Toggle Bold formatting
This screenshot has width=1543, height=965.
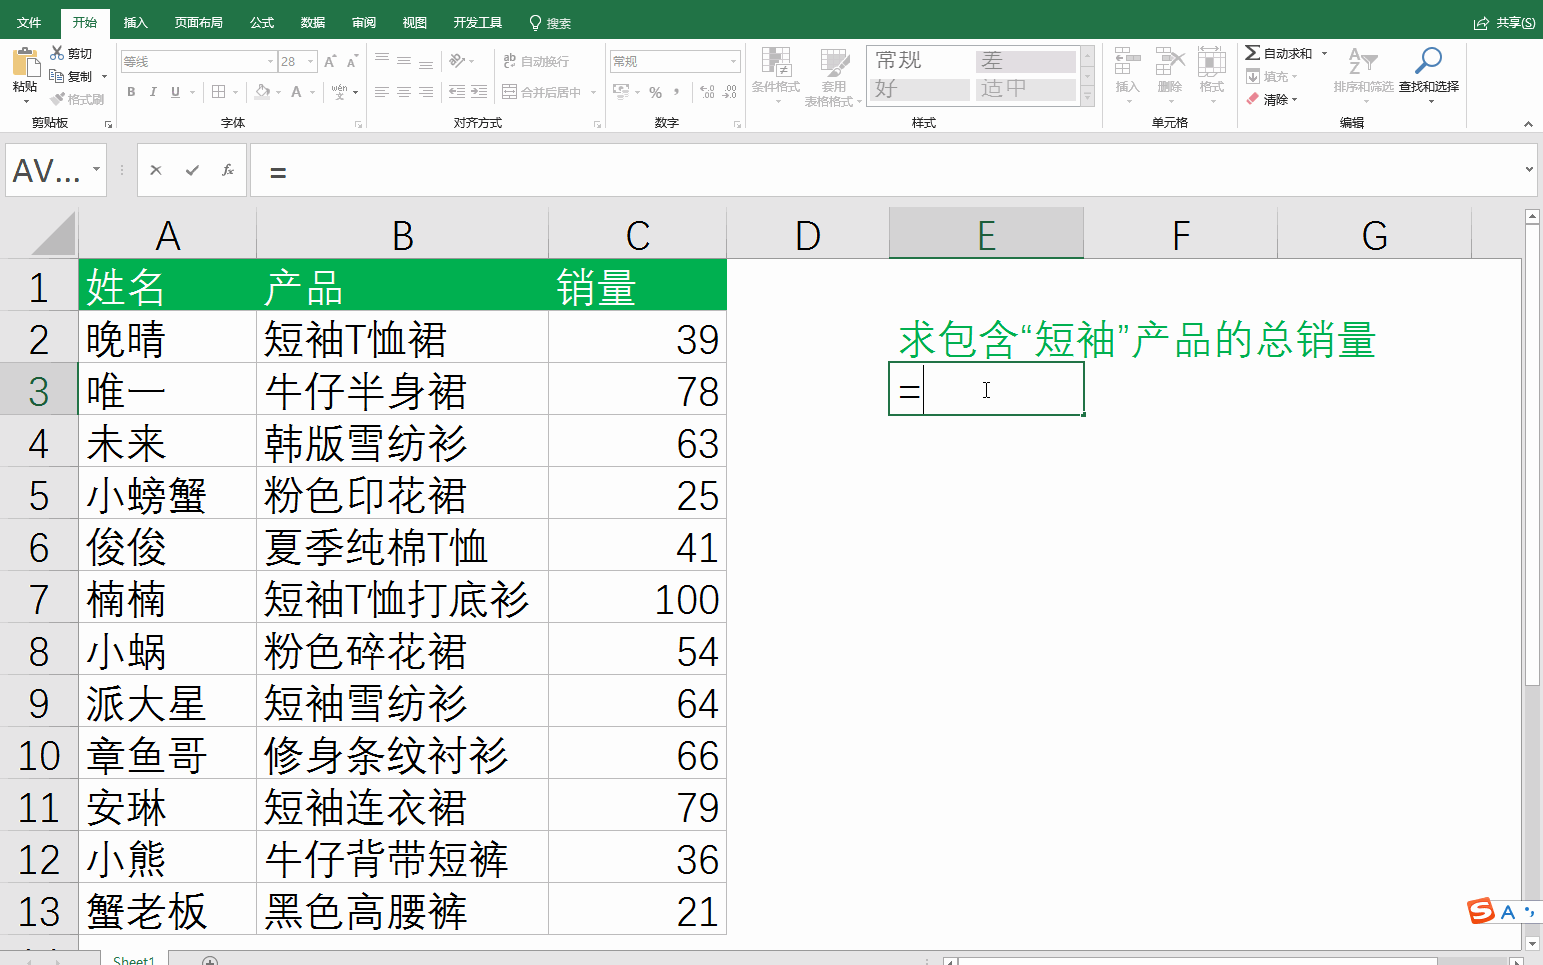[131, 92]
